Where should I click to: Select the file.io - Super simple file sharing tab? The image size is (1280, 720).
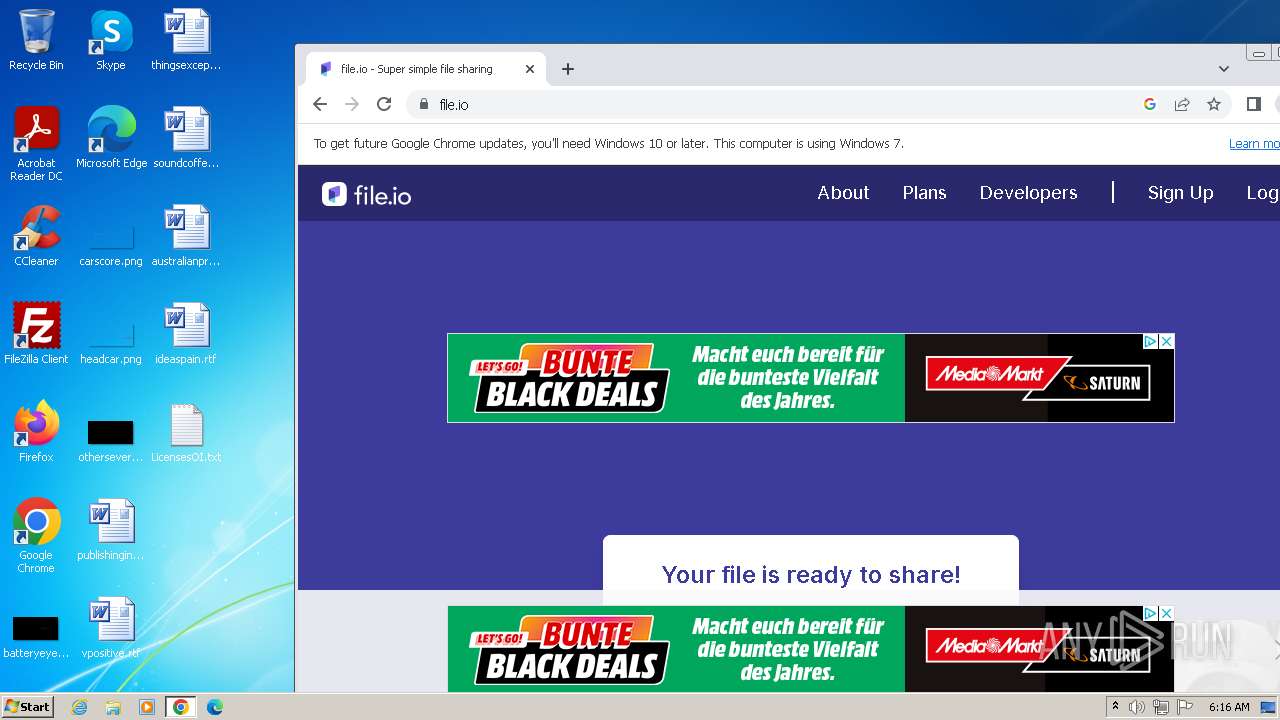[425, 69]
